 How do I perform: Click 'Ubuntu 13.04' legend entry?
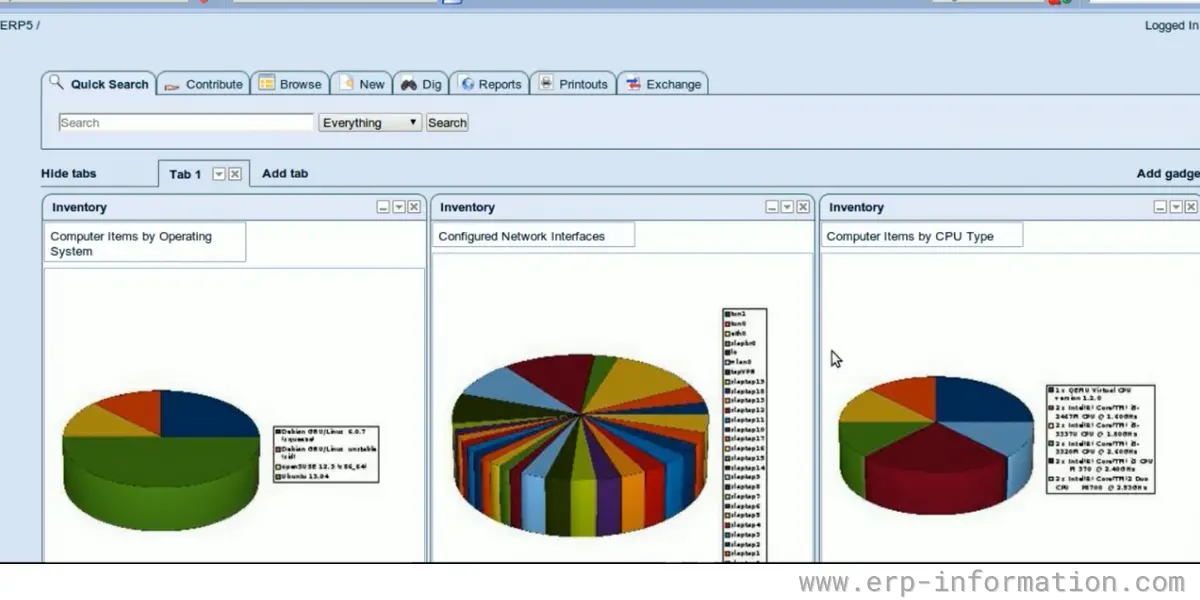point(302,477)
